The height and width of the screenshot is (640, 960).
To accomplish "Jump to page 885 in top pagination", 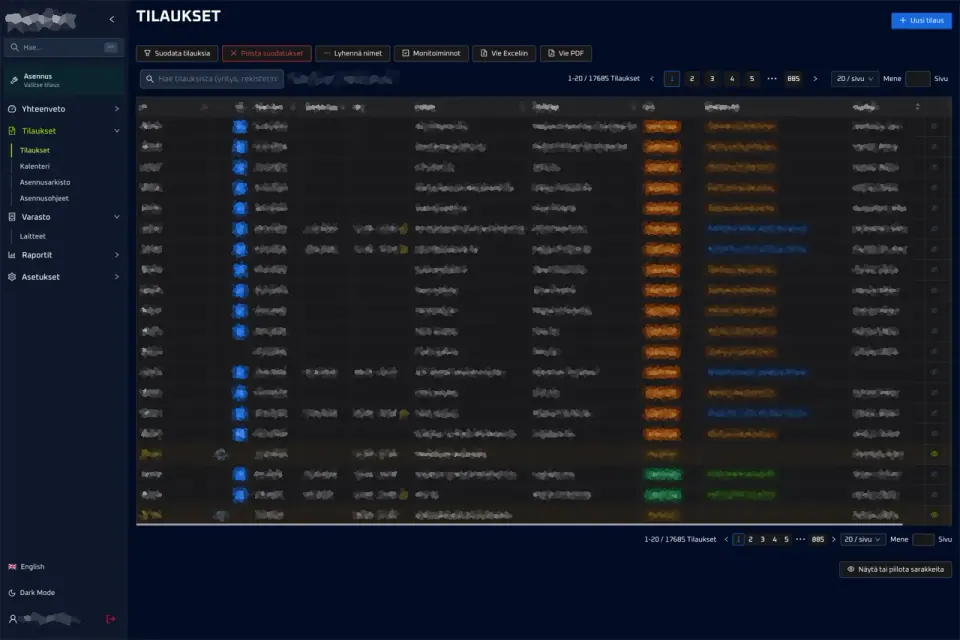I will click(793, 78).
